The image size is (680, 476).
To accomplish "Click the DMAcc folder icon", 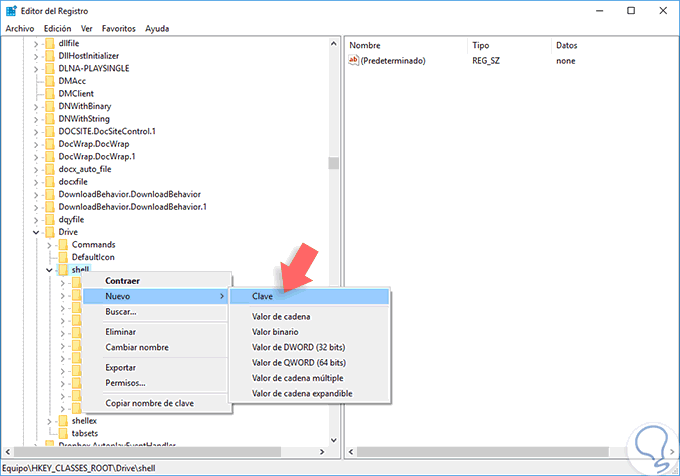I will point(50,81).
